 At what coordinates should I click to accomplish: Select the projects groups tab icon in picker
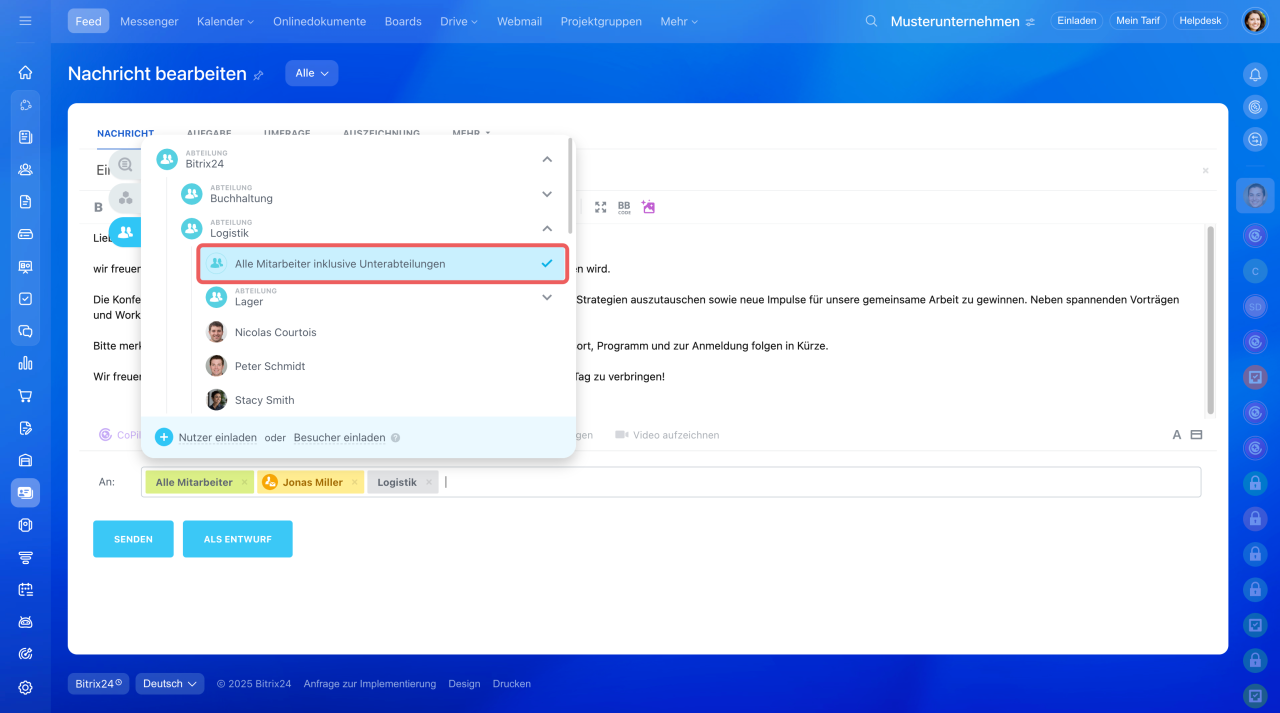click(125, 198)
